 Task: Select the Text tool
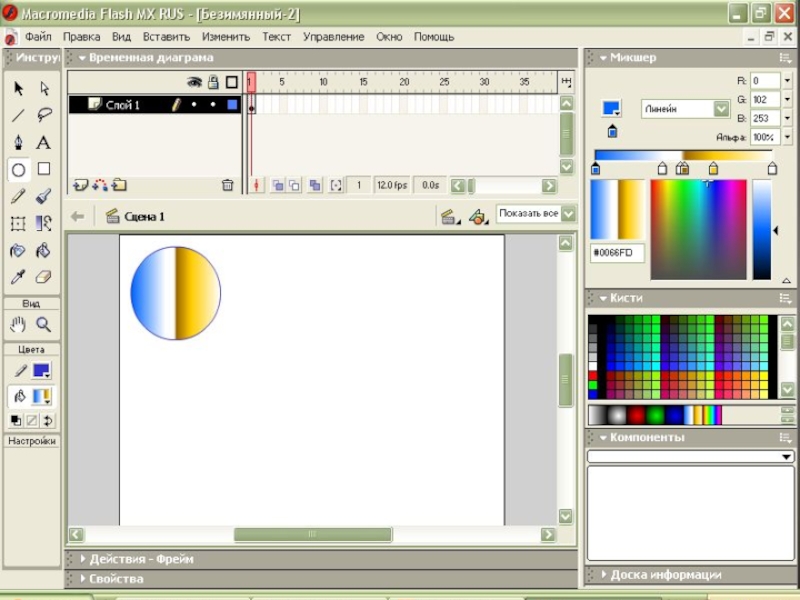pyautogui.click(x=44, y=142)
